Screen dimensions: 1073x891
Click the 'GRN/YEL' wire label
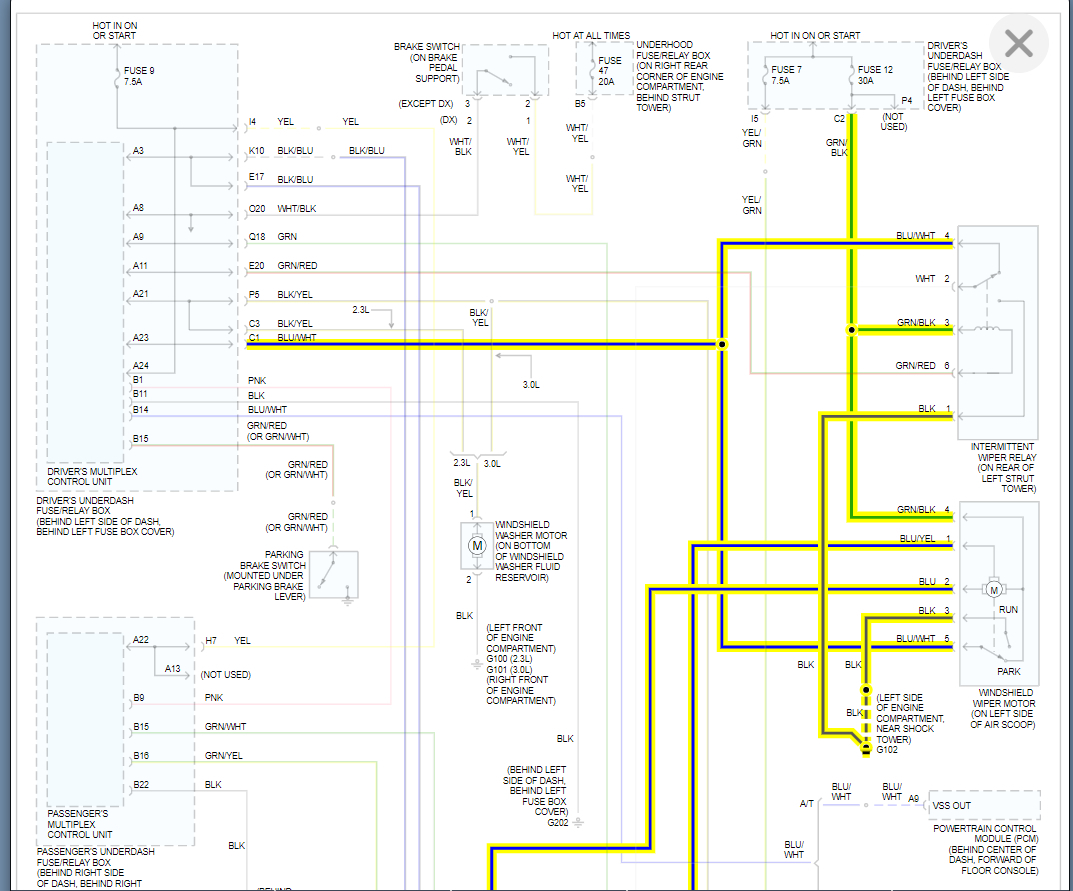click(x=224, y=756)
